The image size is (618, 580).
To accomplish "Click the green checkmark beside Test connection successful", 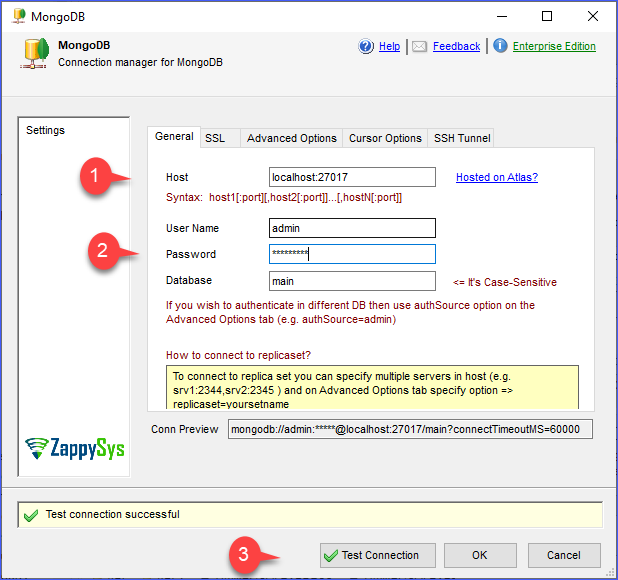I will point(31,515).
